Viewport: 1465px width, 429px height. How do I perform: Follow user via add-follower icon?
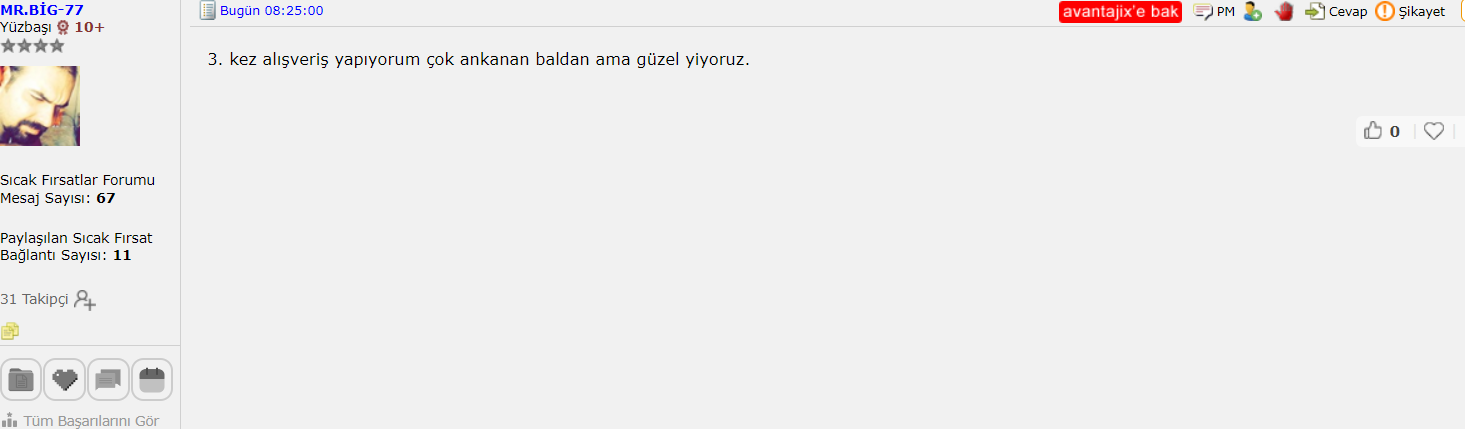point(85,299)
